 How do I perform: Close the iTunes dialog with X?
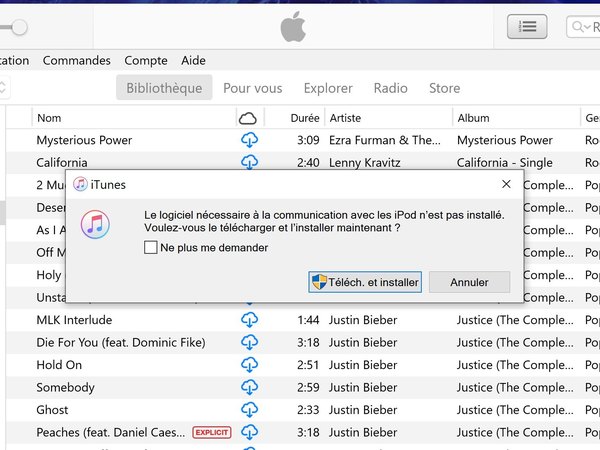pos(506,184)
